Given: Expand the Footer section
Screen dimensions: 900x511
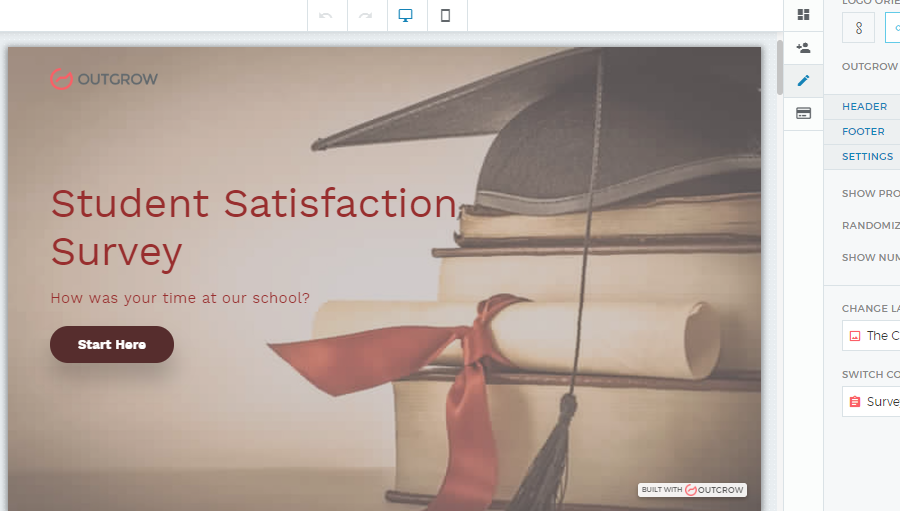Looking at the screenshot, I should (x=863, y=131).
